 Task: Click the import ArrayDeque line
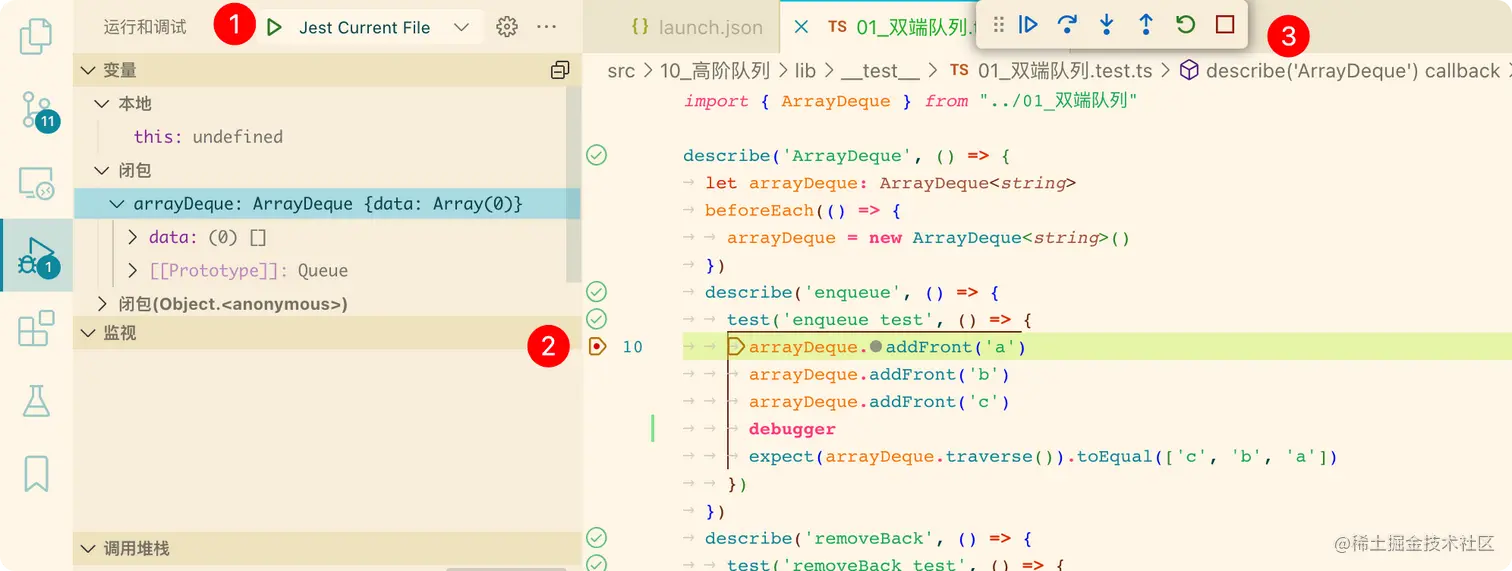pyautogui.click(x=911, y=101)
